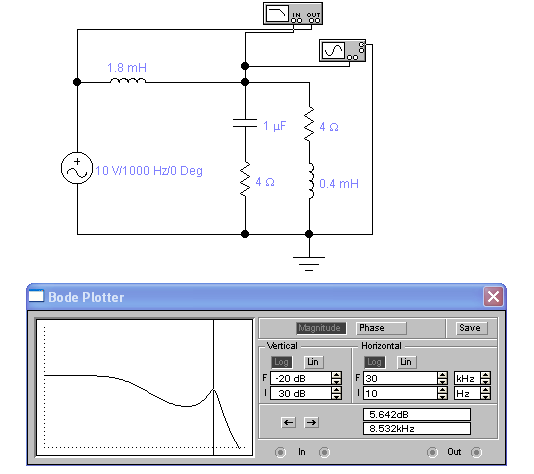Increase the vertical F -20 dB value
Screen dimensions: 534x474
336,375
